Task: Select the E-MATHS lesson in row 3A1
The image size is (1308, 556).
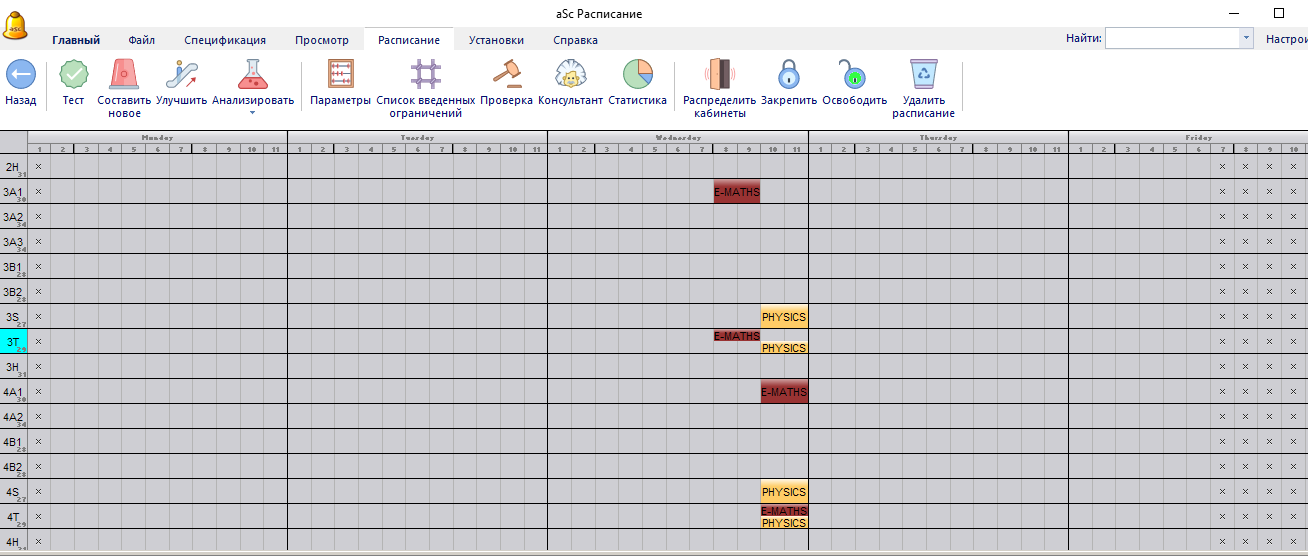Action: click(x=736, y=192)
